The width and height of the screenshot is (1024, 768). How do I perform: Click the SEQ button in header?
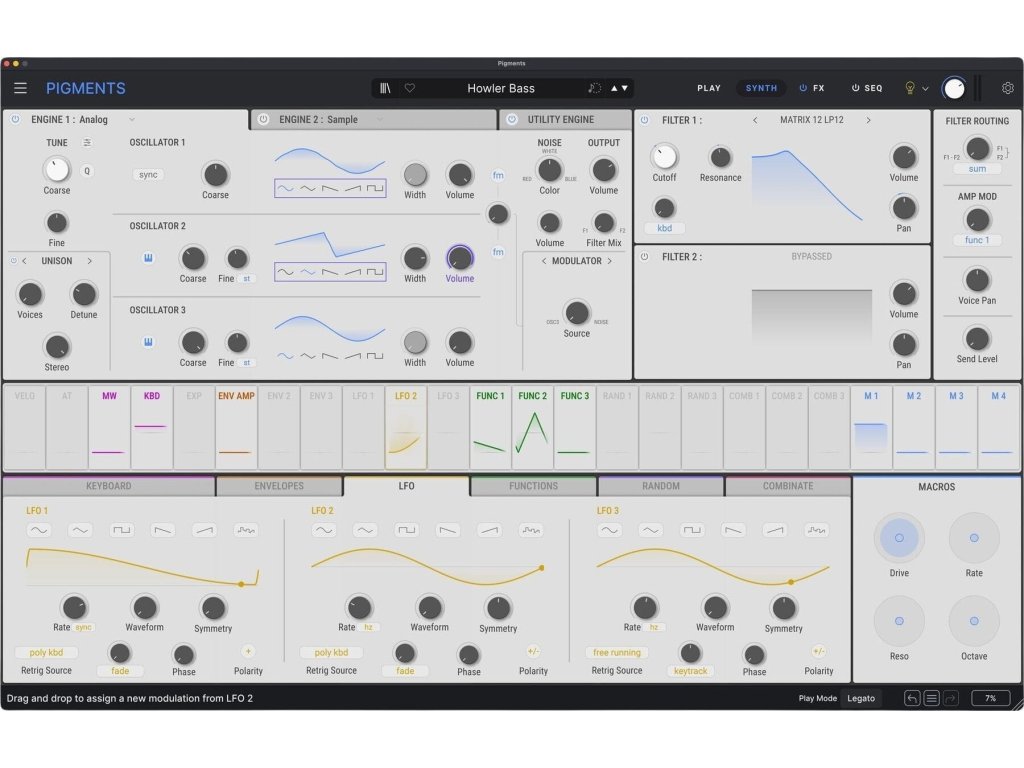(867, 88)
